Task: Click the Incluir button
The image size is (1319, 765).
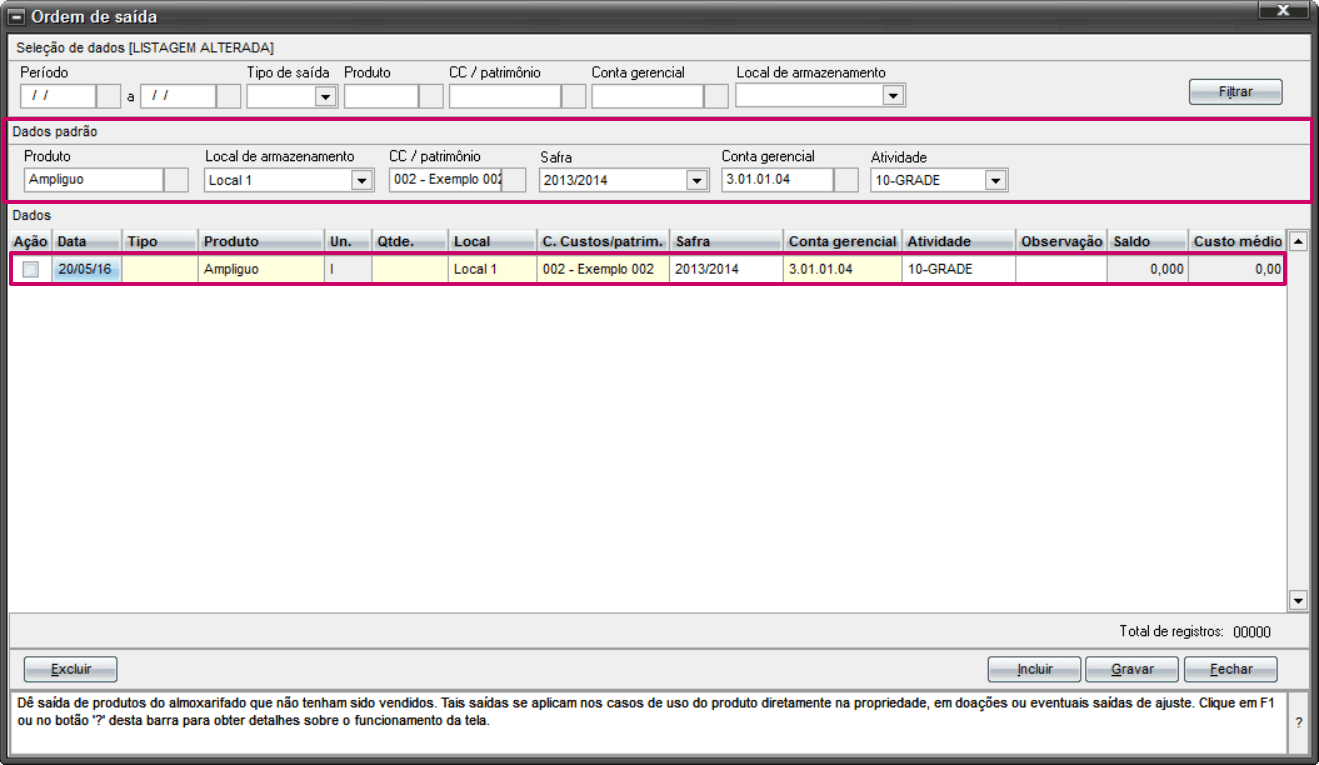Action: 1035,669
